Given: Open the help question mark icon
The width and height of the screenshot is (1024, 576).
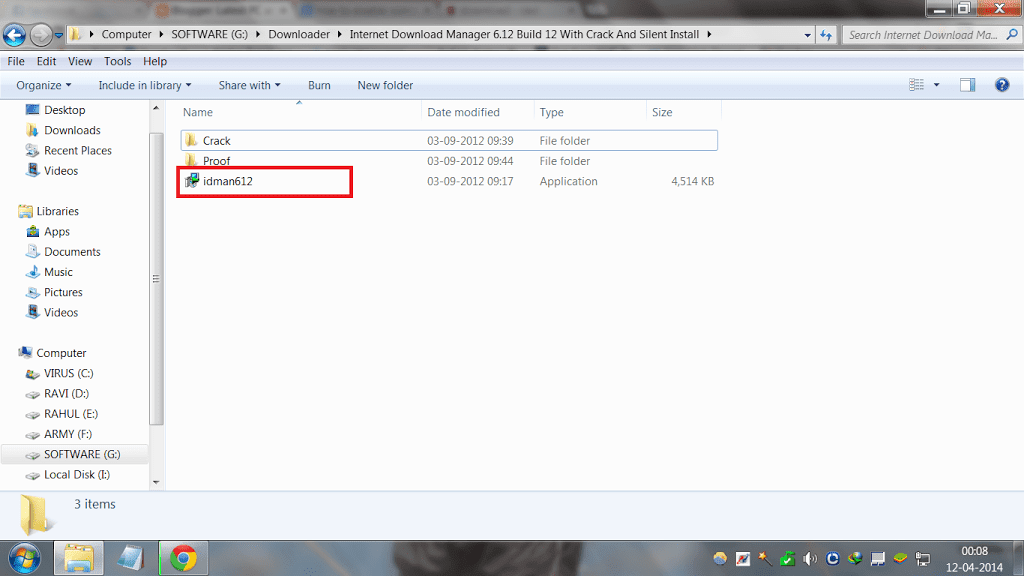Looking at the screenshot, I should point(1002,85).
